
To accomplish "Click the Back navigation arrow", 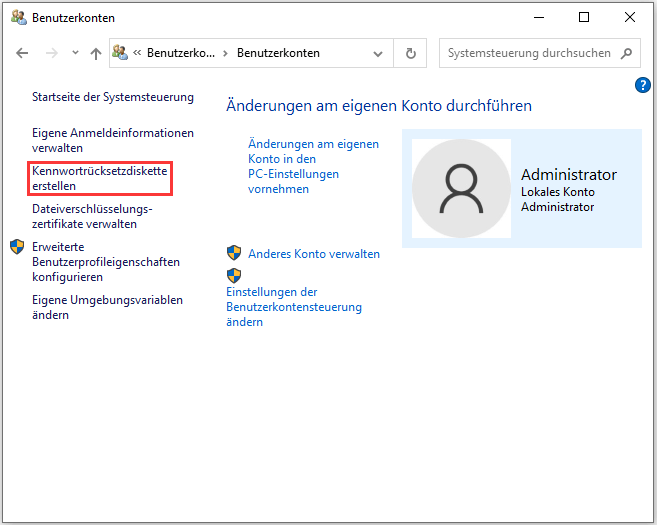I will pos(22,53).
